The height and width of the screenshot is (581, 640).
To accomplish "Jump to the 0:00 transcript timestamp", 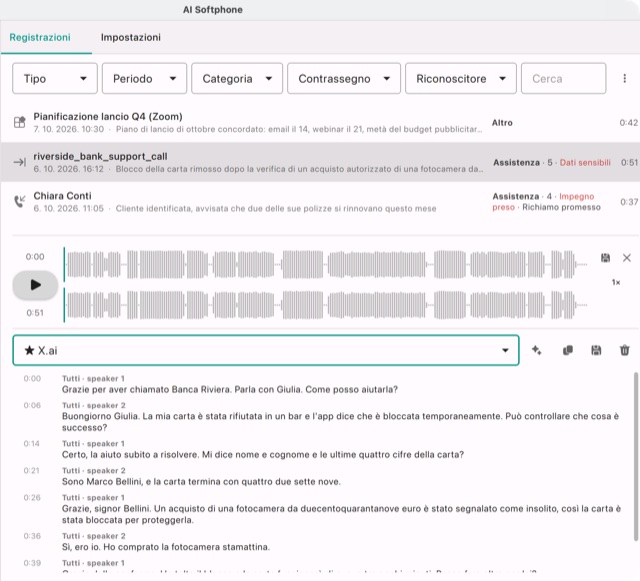I will [32, 378].
